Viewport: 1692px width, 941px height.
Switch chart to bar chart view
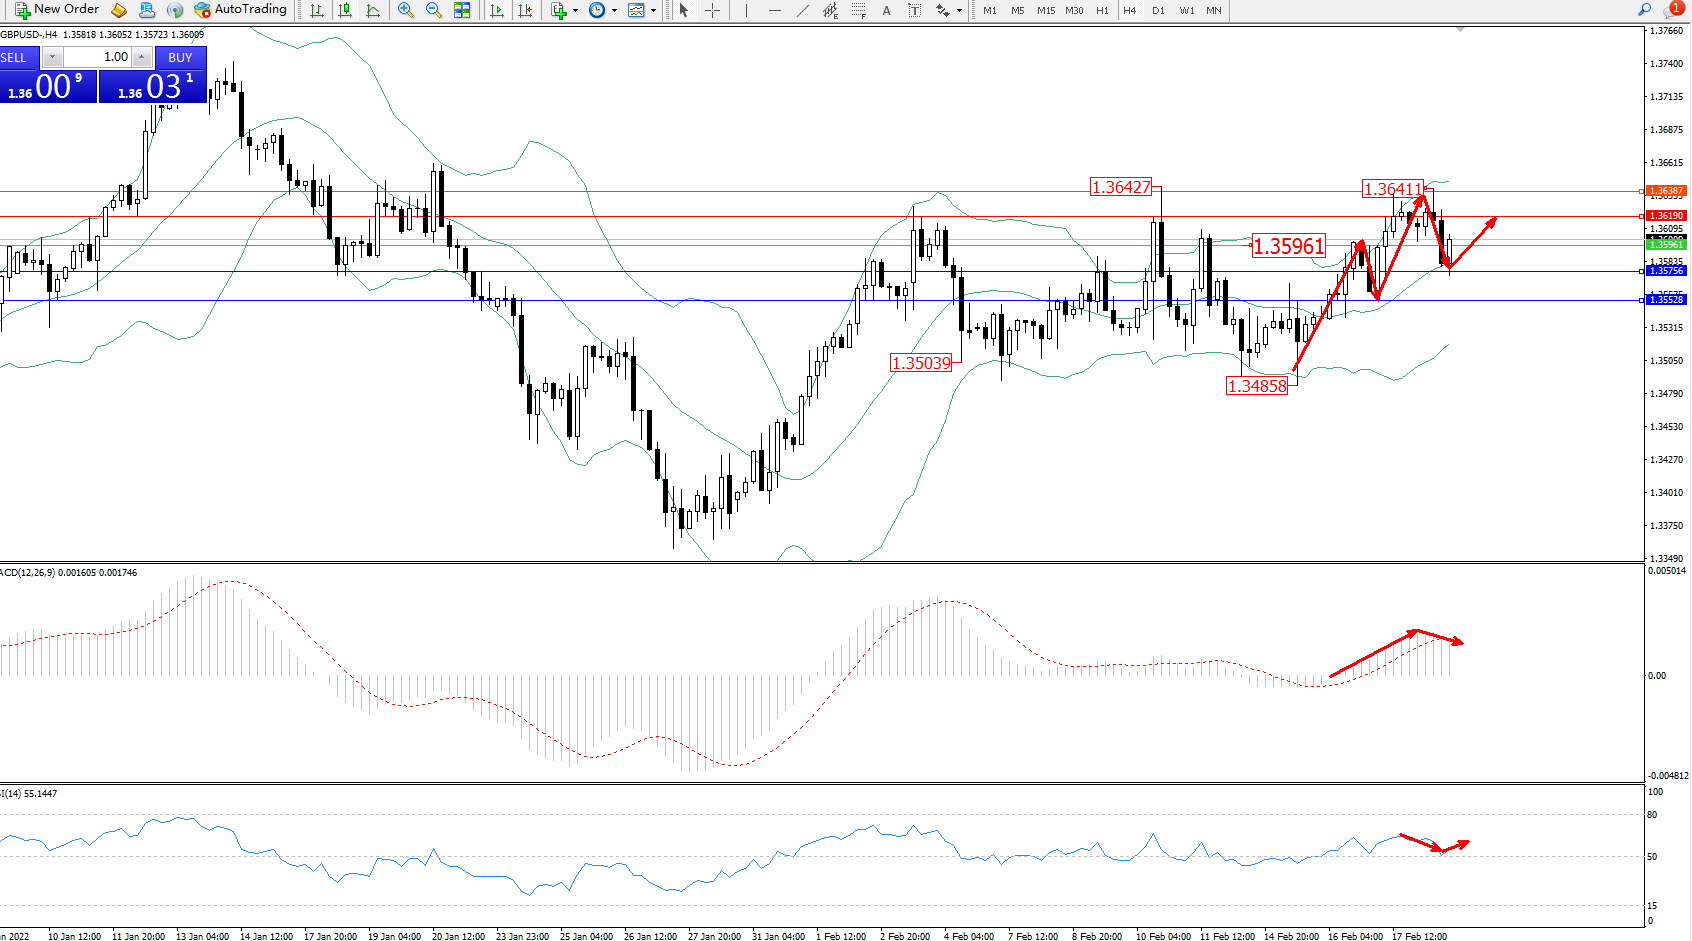(x=317, y=10)
